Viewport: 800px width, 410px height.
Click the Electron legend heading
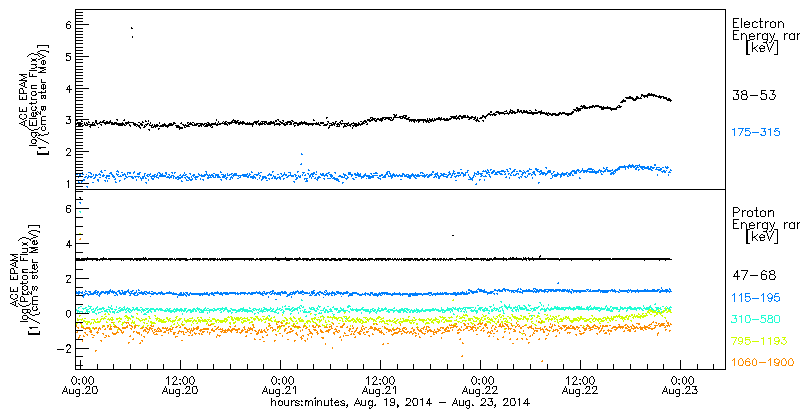pos(758,23)
